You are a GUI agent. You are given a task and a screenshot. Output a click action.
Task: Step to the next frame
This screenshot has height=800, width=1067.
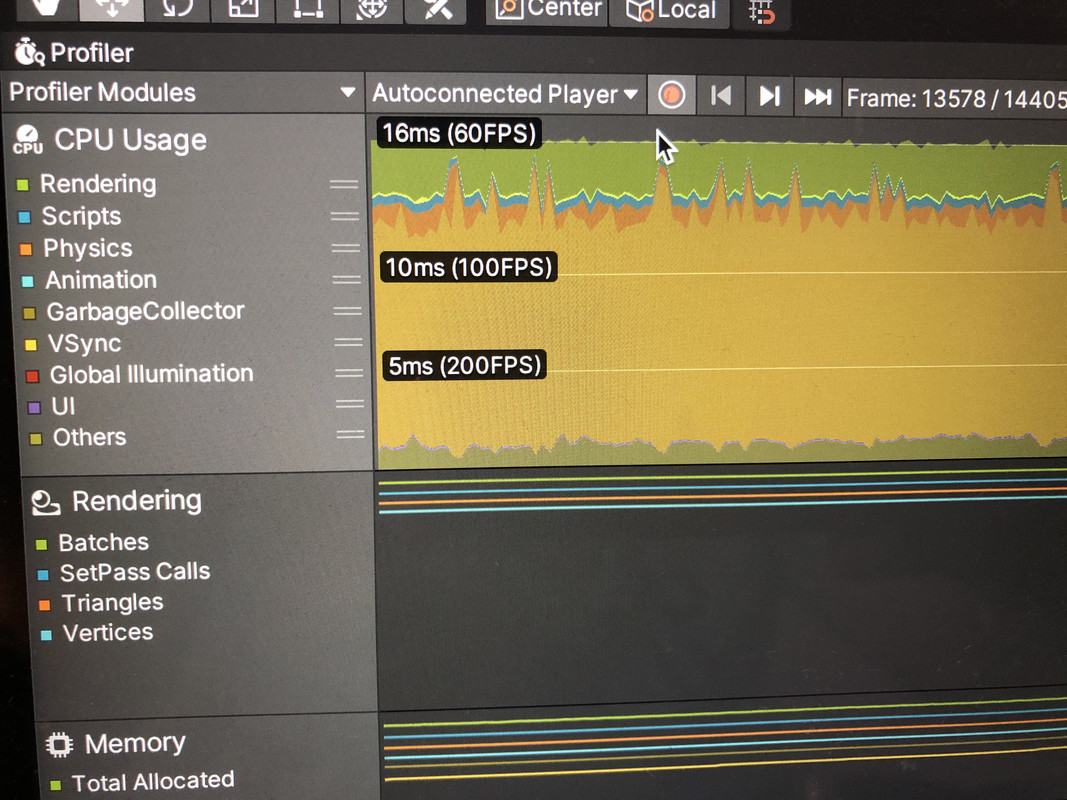[770, 97]
